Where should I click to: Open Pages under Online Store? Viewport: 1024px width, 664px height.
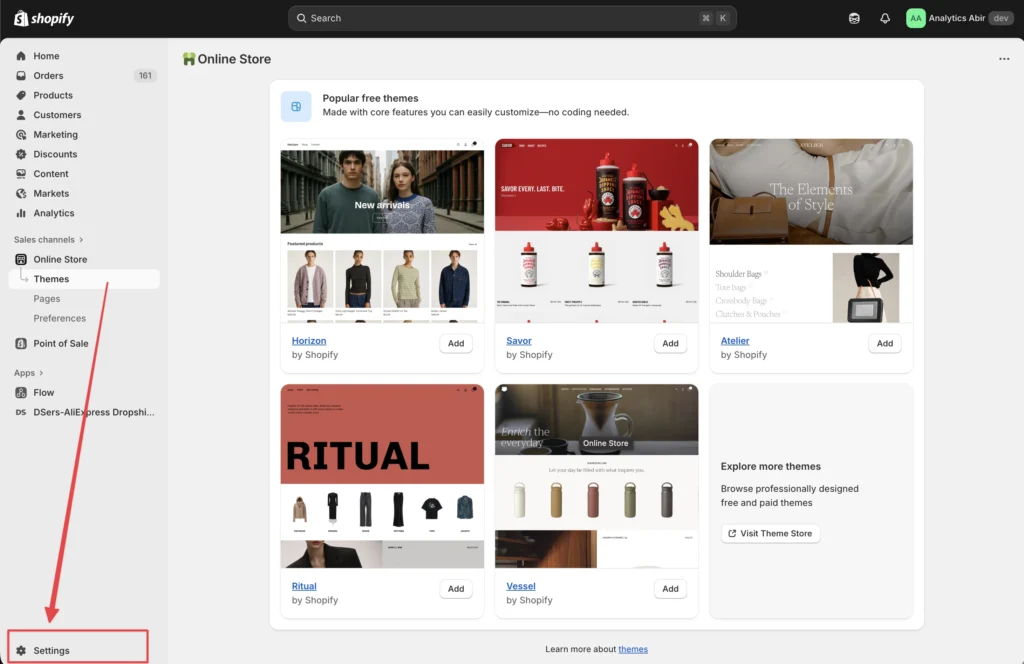pos(46,298)
